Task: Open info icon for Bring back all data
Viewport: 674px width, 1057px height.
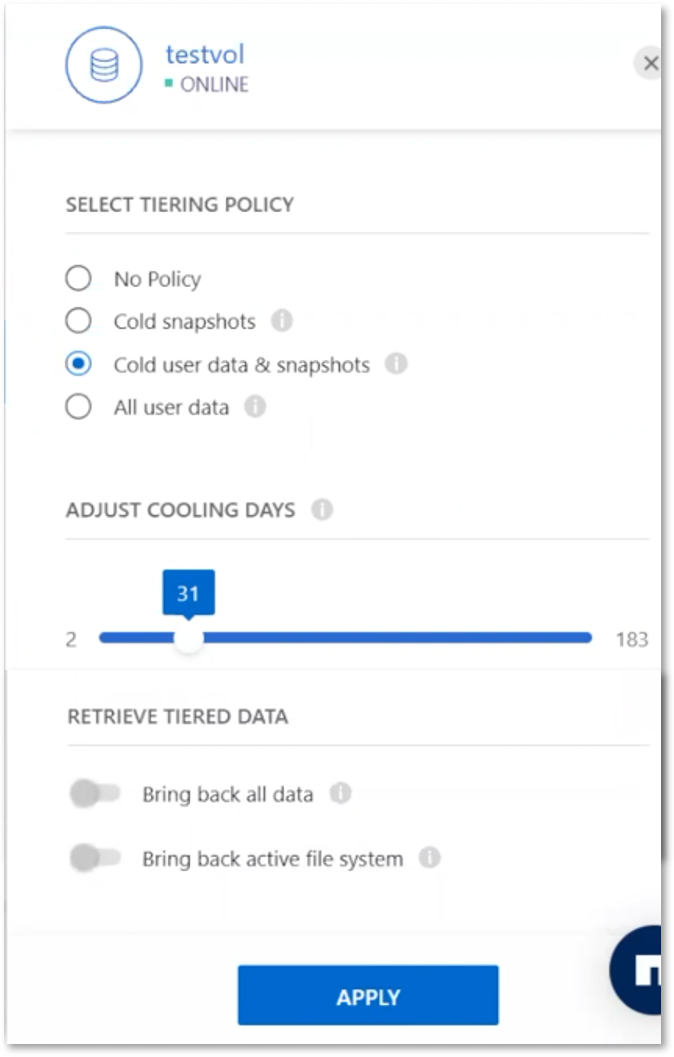Action: click(340, 793)
